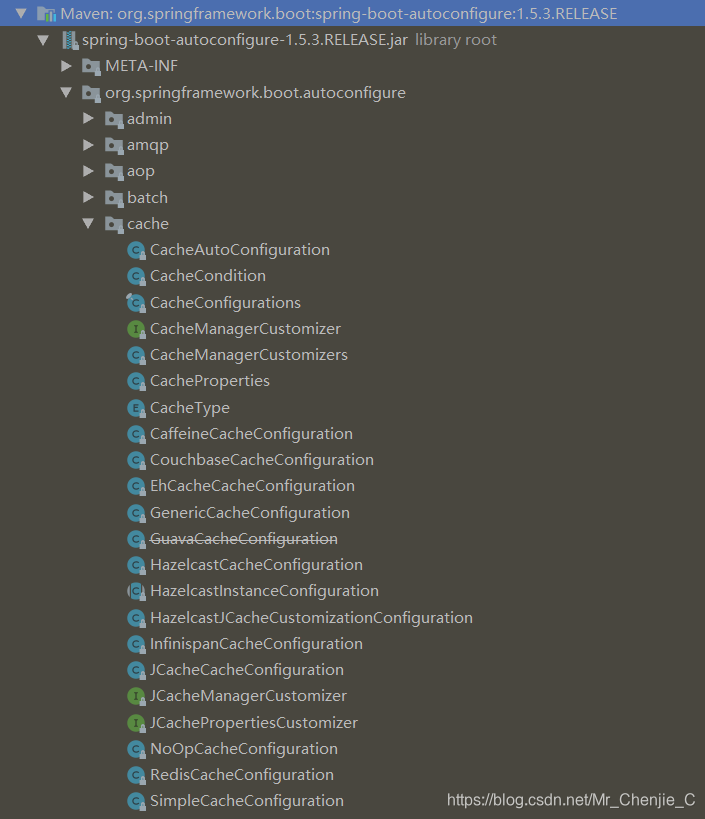Click the class icon of CaffeineCacheConfiguration

coord(136,435)
